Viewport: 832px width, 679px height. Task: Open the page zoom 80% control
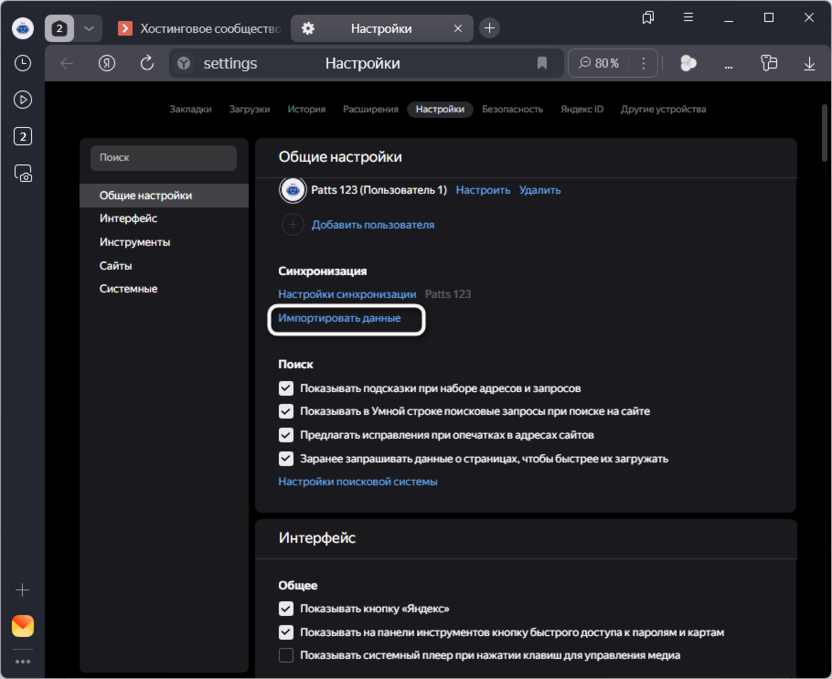[x=598, y=63]
